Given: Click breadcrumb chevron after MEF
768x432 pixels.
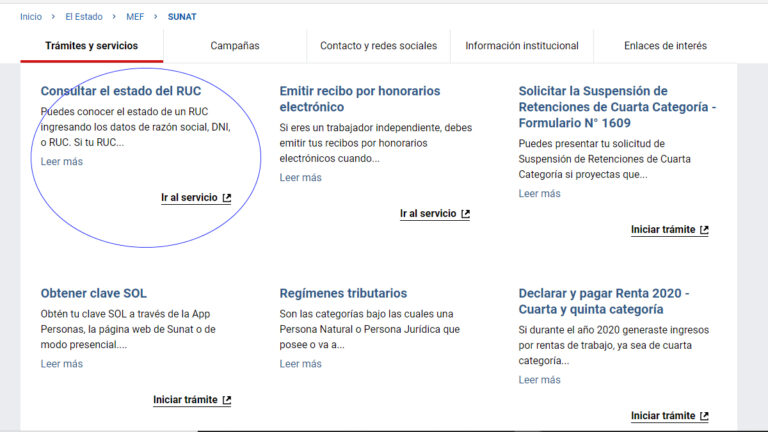Looking at the screenshot, I should click(x=155, y=17).
